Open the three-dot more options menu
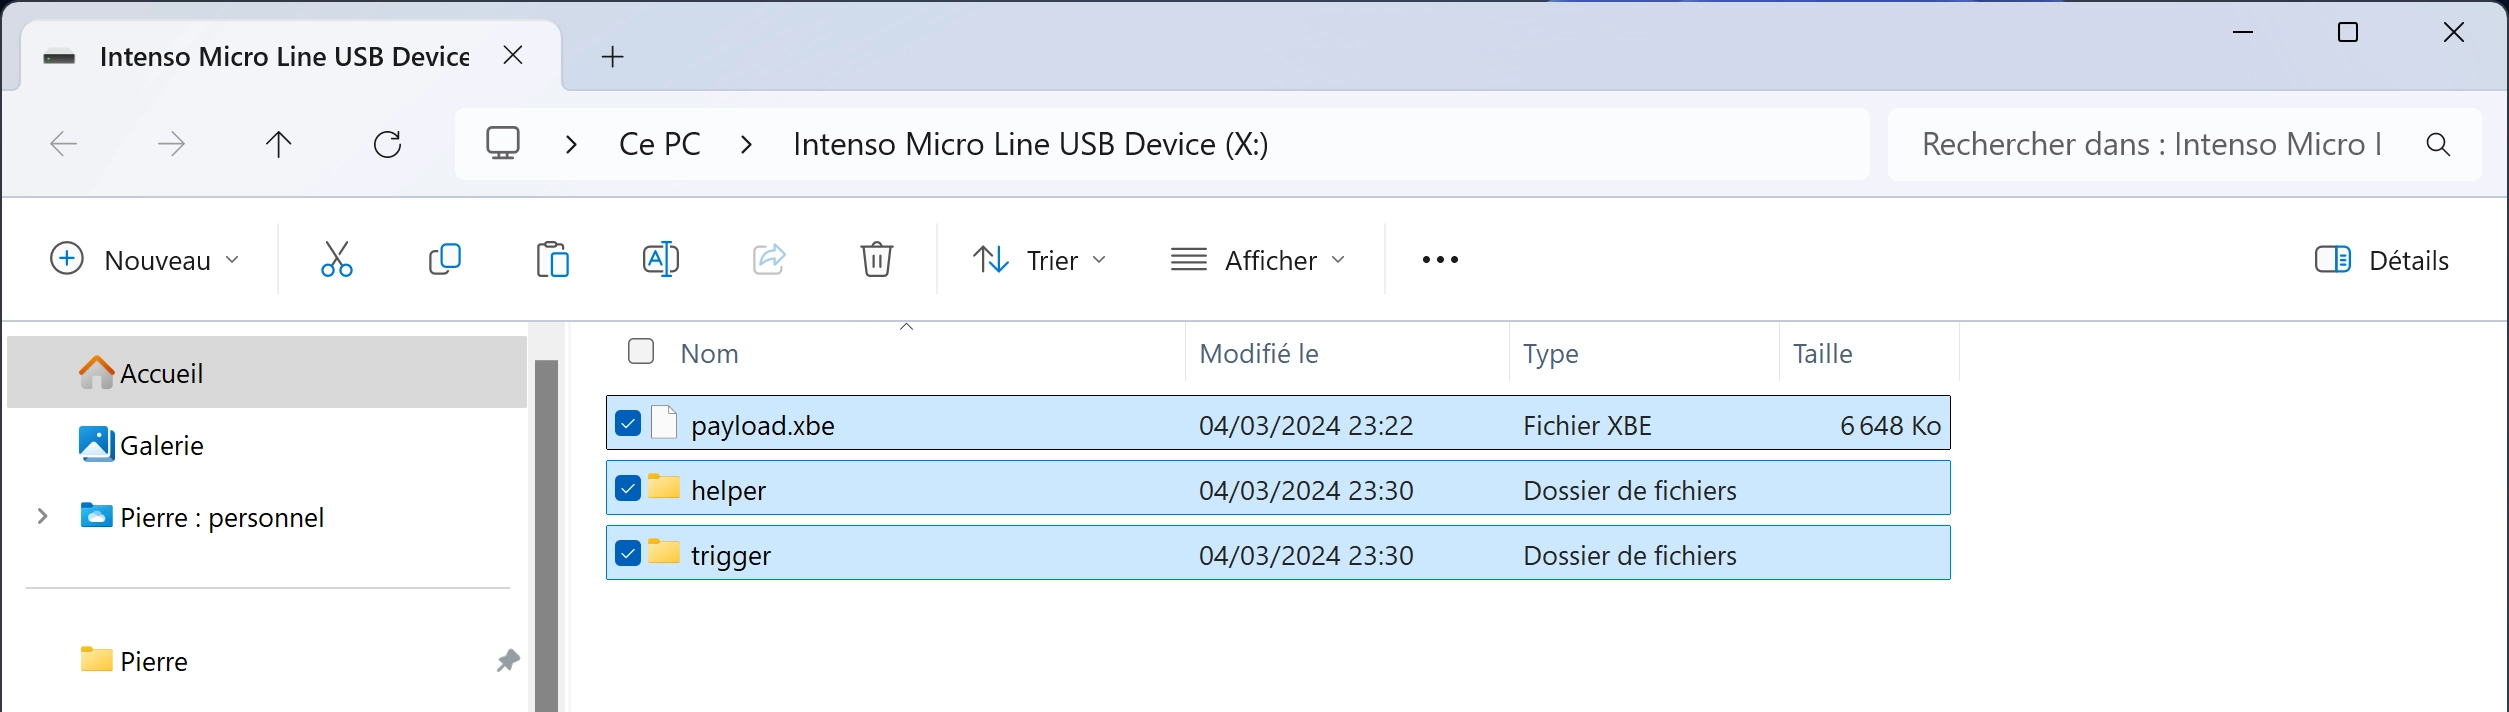 (1440, 259)
